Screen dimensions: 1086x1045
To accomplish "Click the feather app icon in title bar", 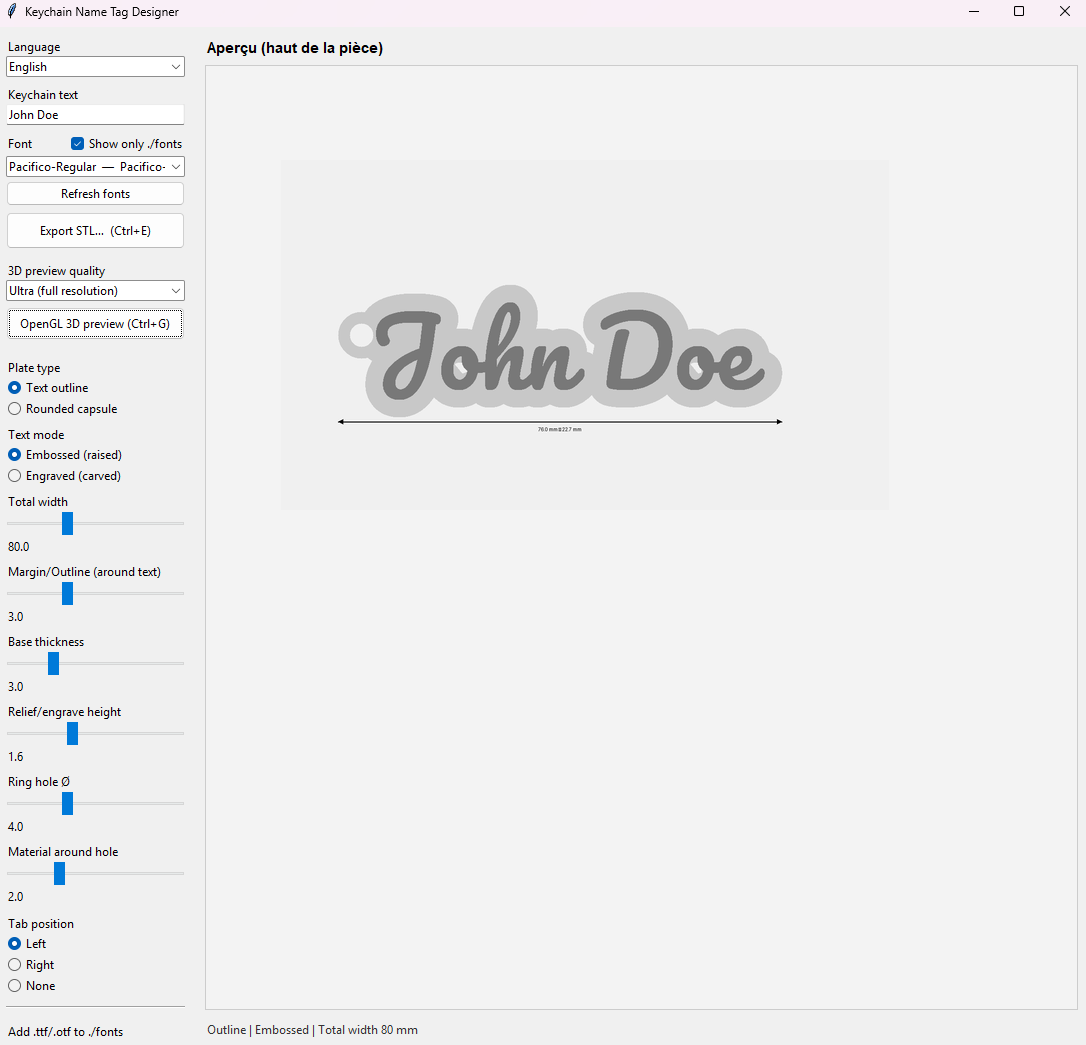I will click(x=12, y=11).
